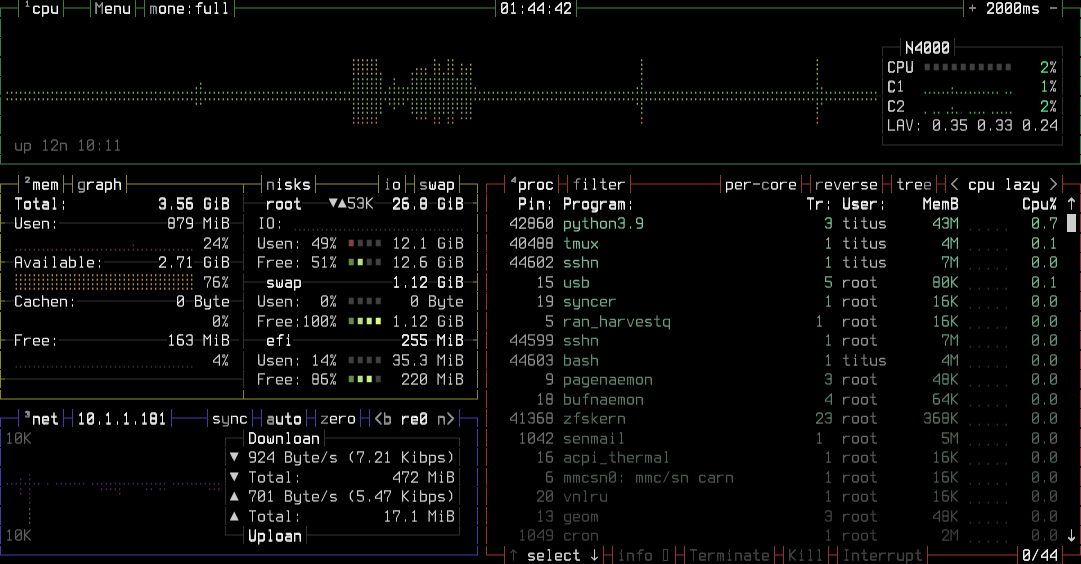Toggle process tree view
Viewport: 1081px width, 564px height.
(913, 184)
